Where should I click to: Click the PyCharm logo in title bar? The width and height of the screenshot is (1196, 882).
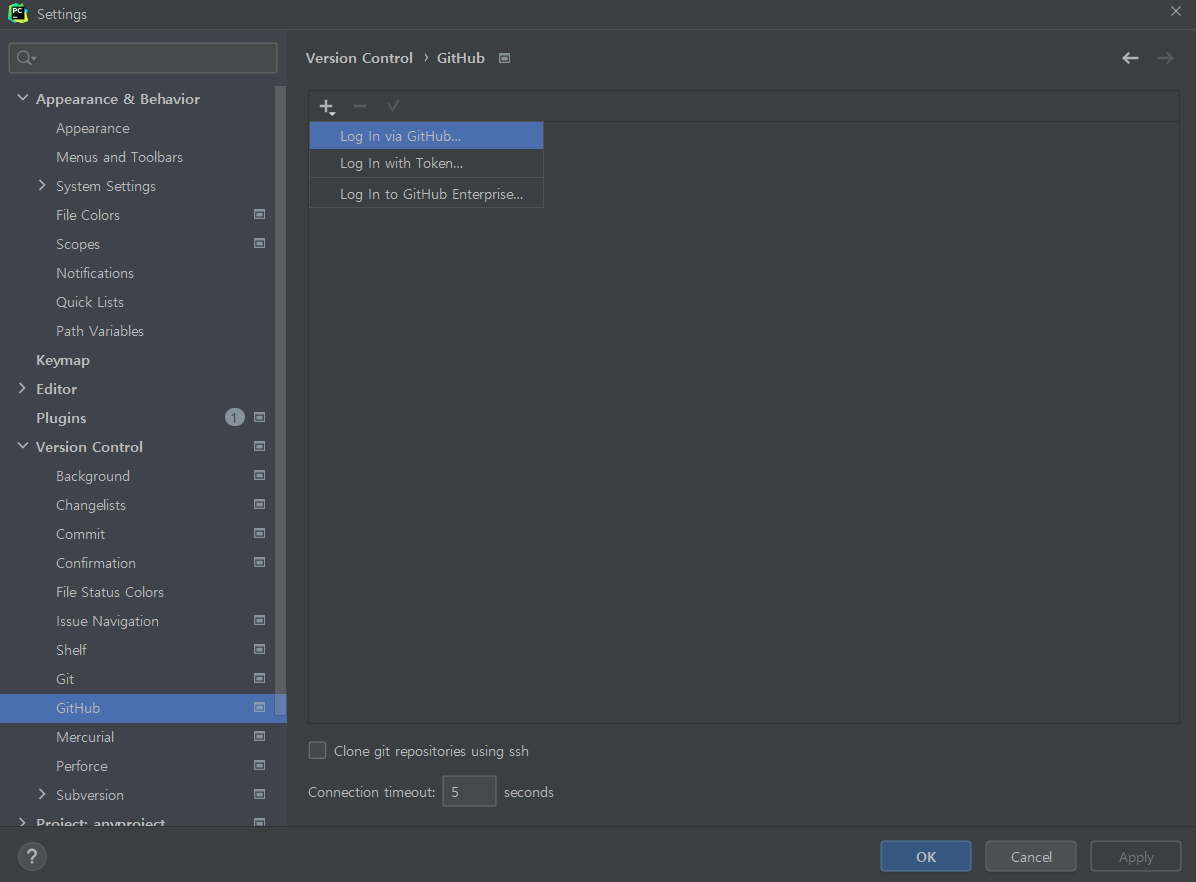pos(18,13)
